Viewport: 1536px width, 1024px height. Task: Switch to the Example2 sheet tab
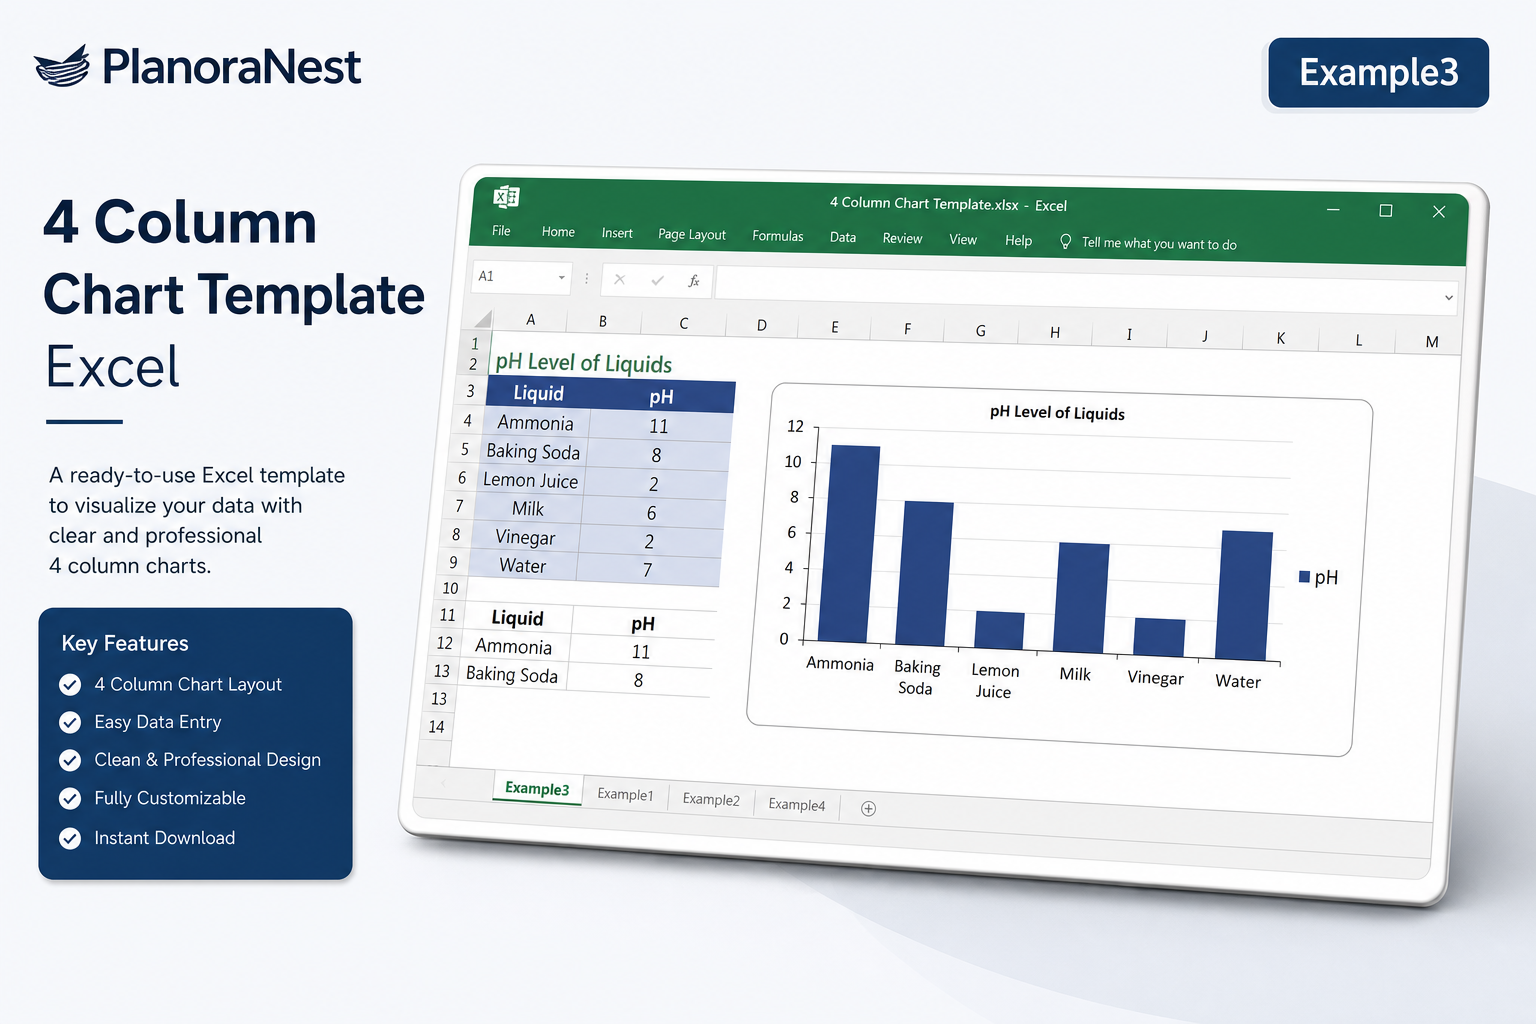pos(711,799)
